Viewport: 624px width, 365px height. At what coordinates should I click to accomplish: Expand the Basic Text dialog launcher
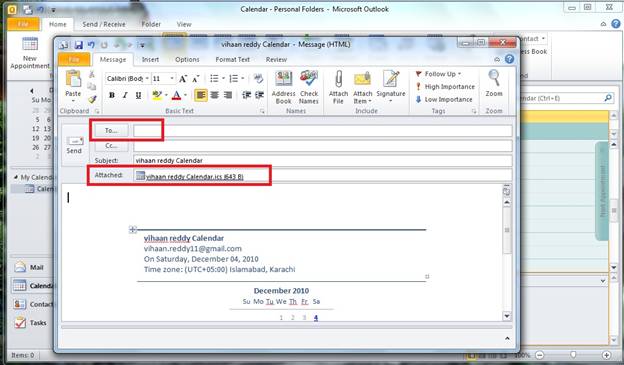pos(262,111)
